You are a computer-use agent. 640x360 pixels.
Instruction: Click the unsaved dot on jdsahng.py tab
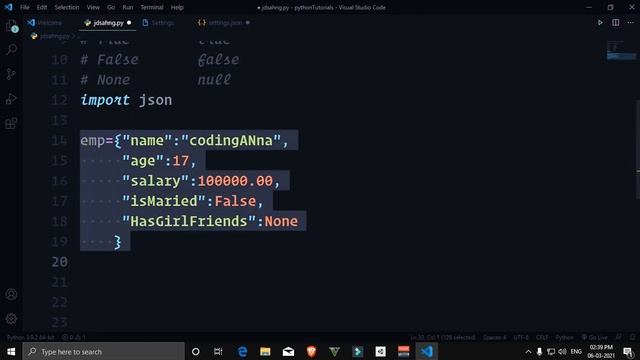coord(129,23)
